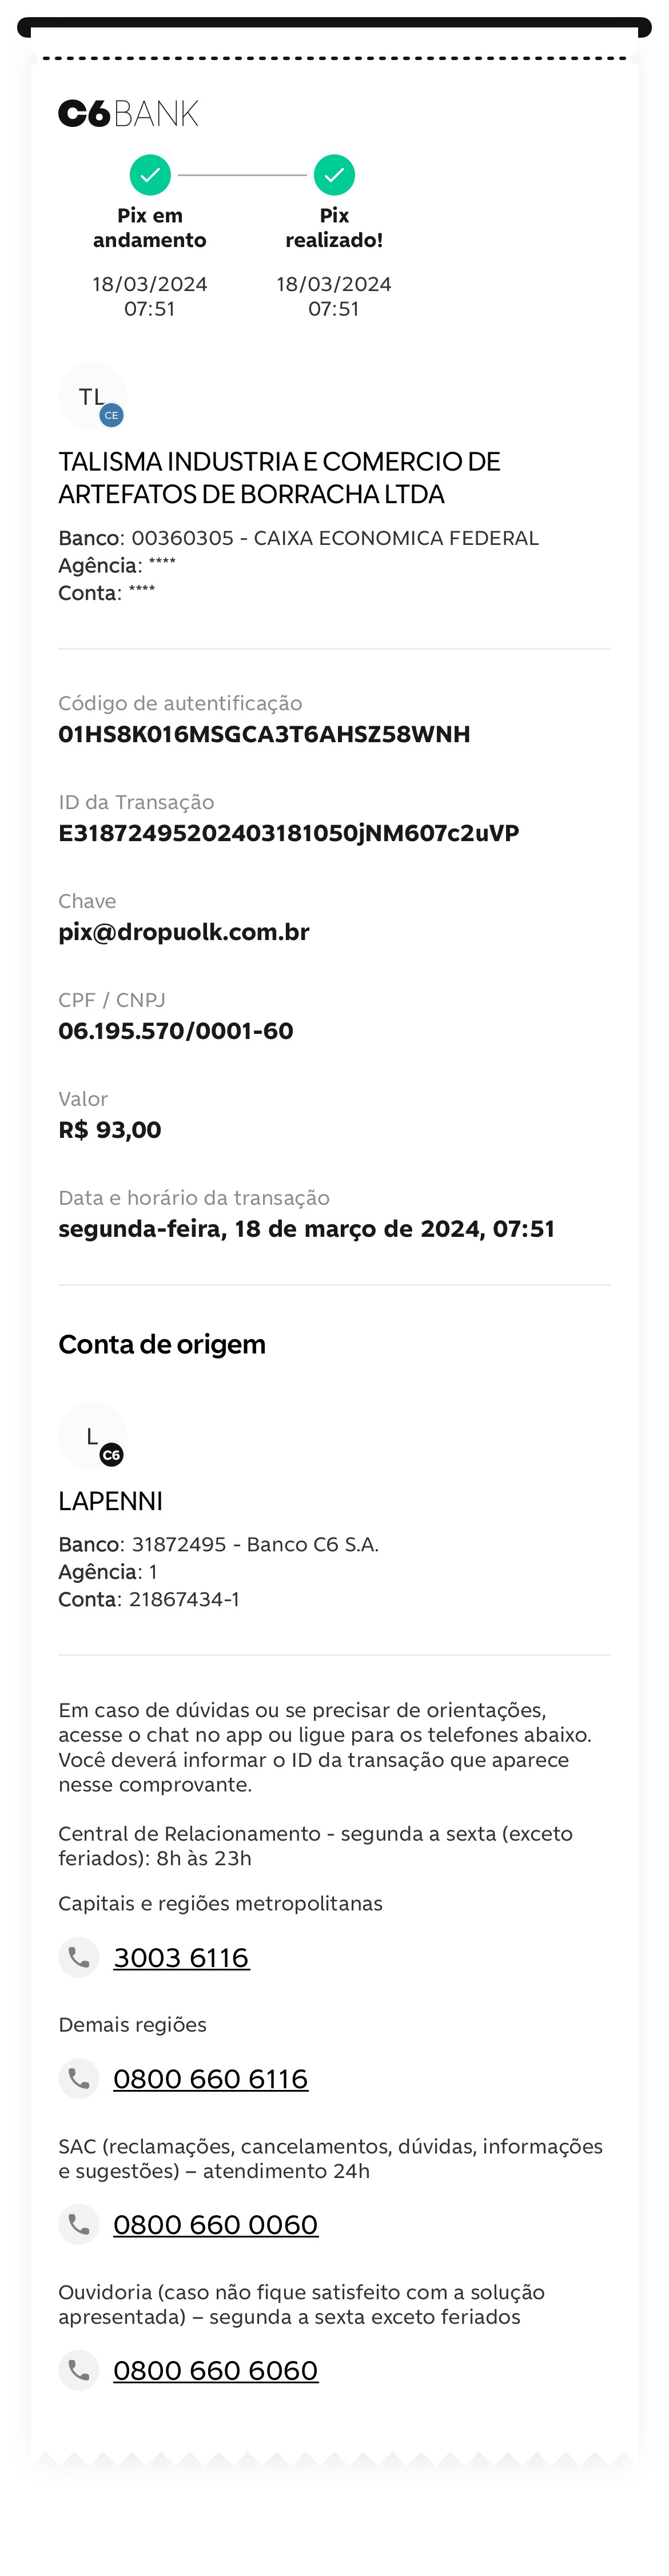The image size is (669, 2576).
Task: Call the 3003 6116 phone link
Action: click(x=181, y=1957)
